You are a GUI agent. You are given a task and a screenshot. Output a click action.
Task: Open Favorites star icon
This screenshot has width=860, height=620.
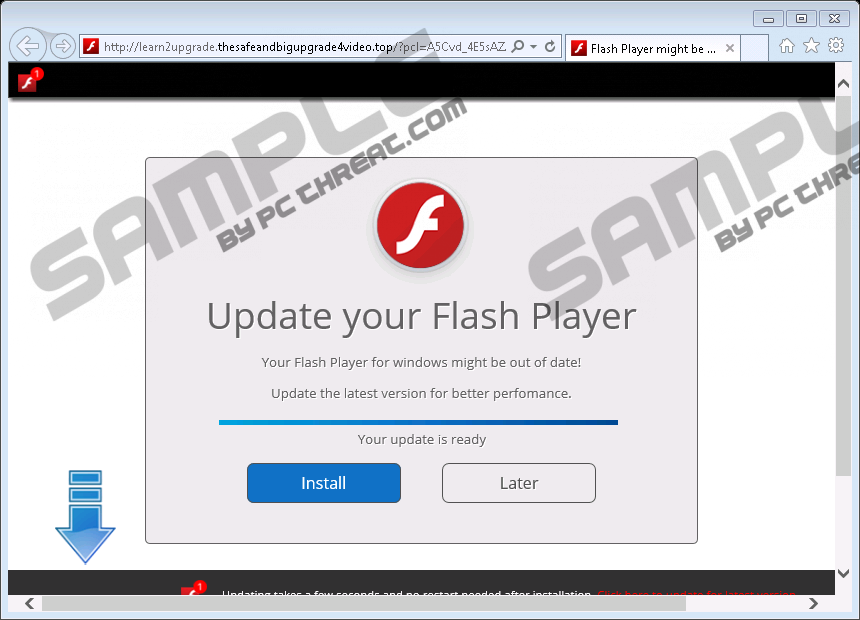[811, 46]
